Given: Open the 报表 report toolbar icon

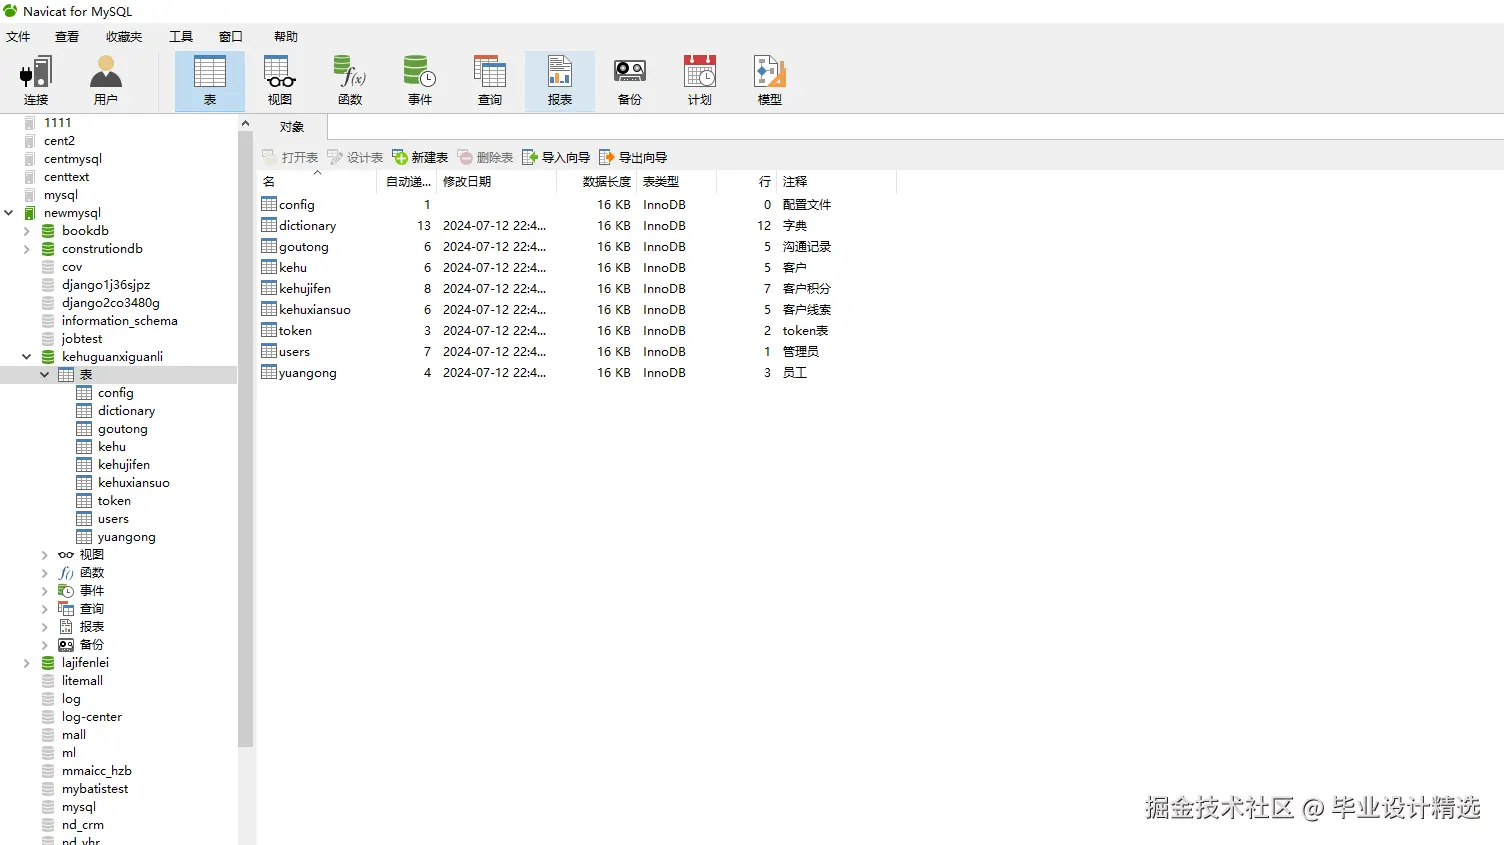Looking at the screenshot, I should pyautogui.click(x=560, y=81).
